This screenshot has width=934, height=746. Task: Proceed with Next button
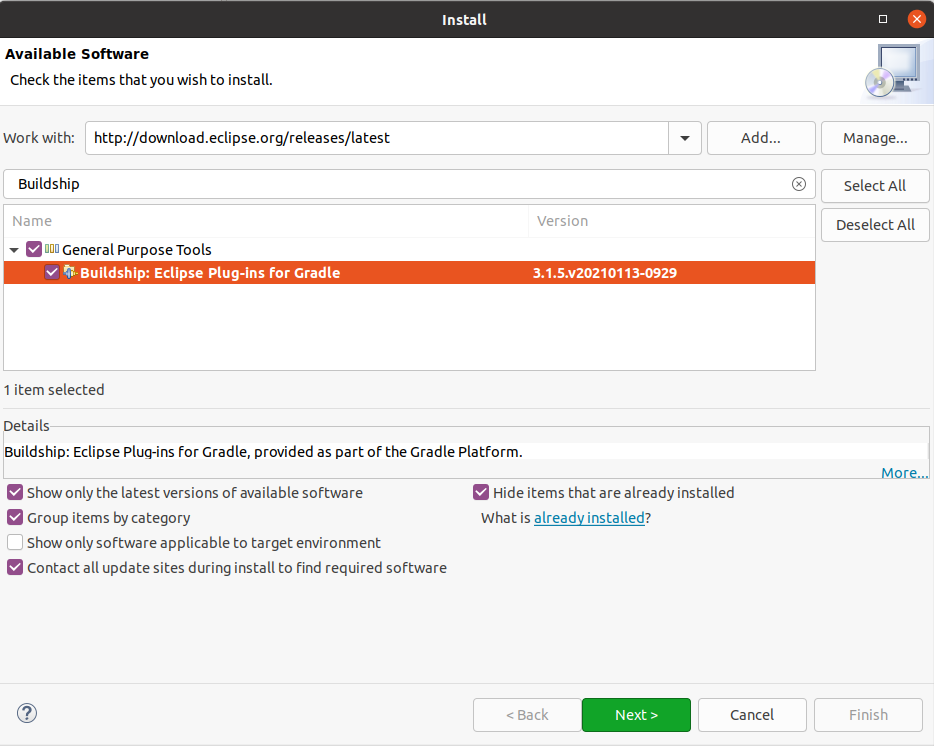point(635,714)
